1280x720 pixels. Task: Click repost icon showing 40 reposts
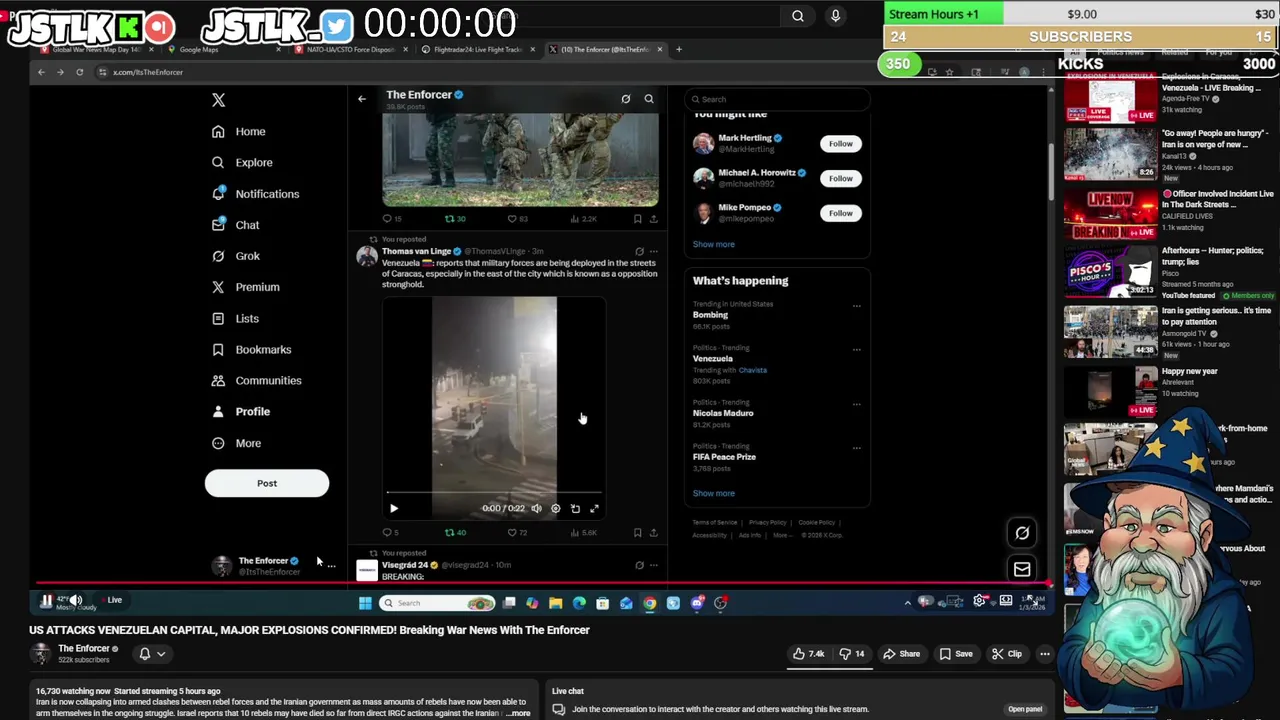point(455,532)
